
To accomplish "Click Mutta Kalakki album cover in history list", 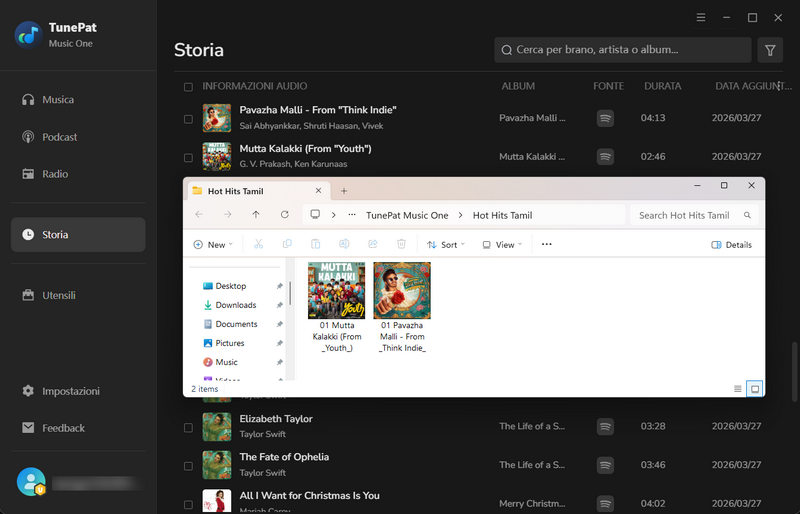I will pyautogui.click(x=217, y=156).
